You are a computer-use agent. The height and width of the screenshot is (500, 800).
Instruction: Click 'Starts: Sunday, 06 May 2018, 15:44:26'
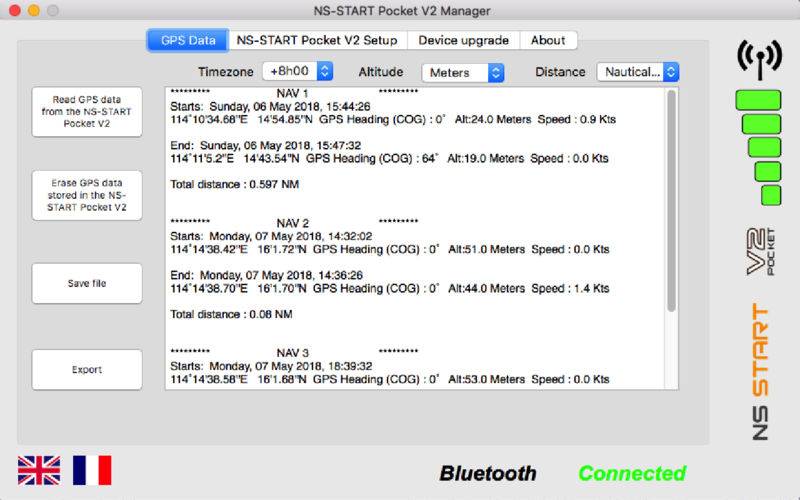270,107
